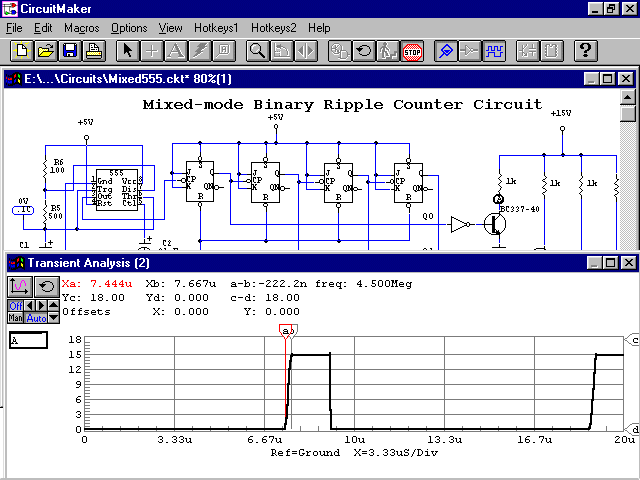Open the Macros menu
Image resolution: width=640 pixels, height=480 pixels.
[x=82, y=28]
